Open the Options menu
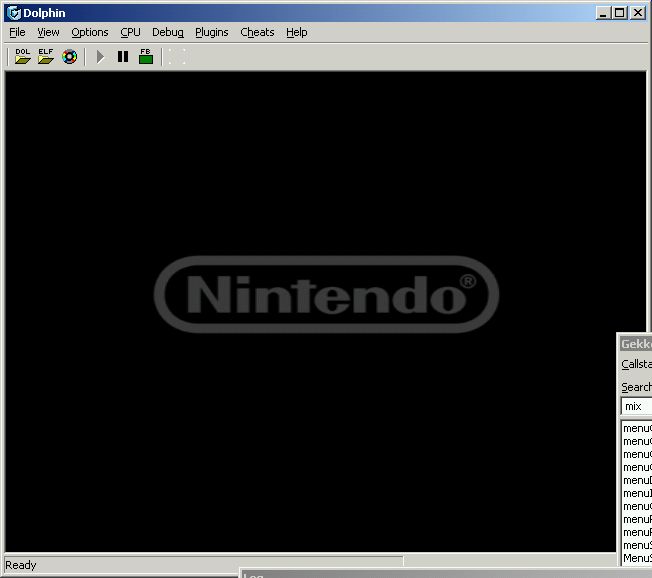This screenshot has width=652, height=578. (90, 32)
